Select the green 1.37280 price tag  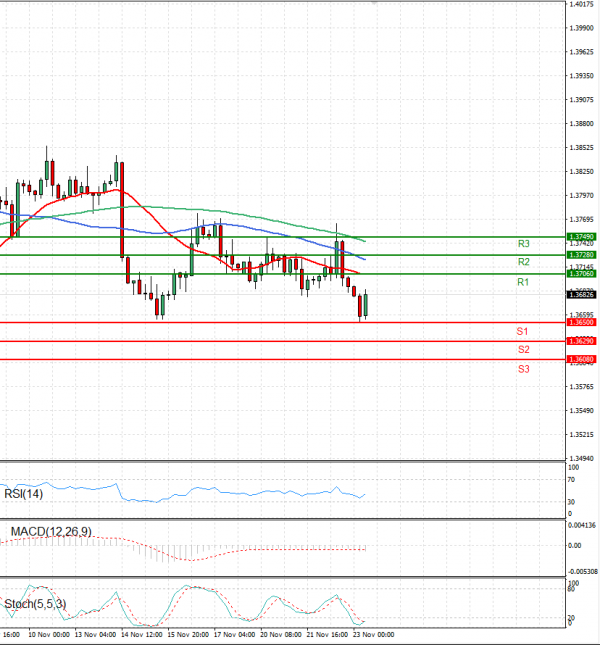pyautogui.click(x=581, y=255)
